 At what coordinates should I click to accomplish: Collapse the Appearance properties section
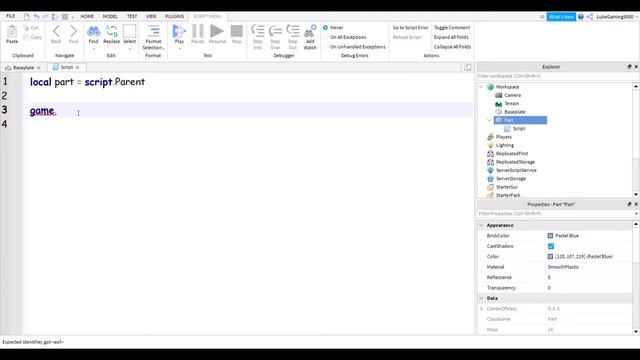click(482, 225)
